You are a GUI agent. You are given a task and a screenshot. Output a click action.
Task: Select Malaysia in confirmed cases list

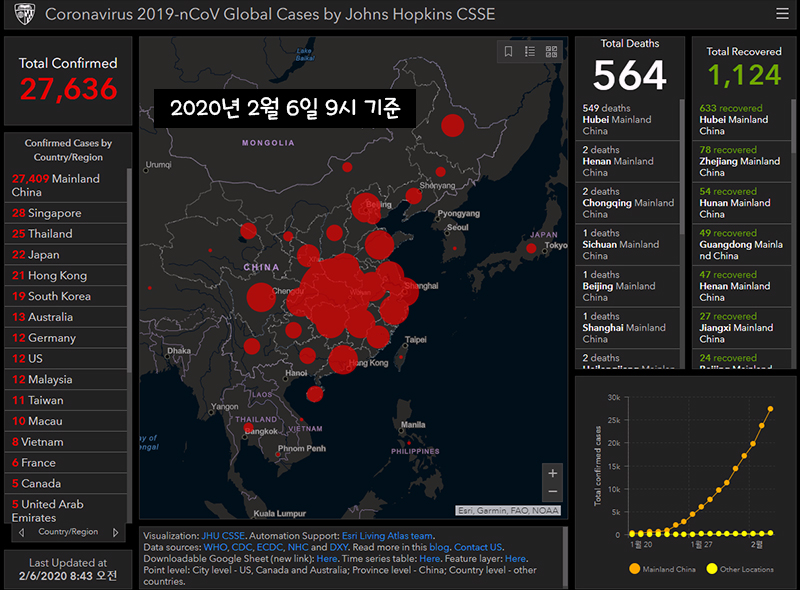[66, 379]
